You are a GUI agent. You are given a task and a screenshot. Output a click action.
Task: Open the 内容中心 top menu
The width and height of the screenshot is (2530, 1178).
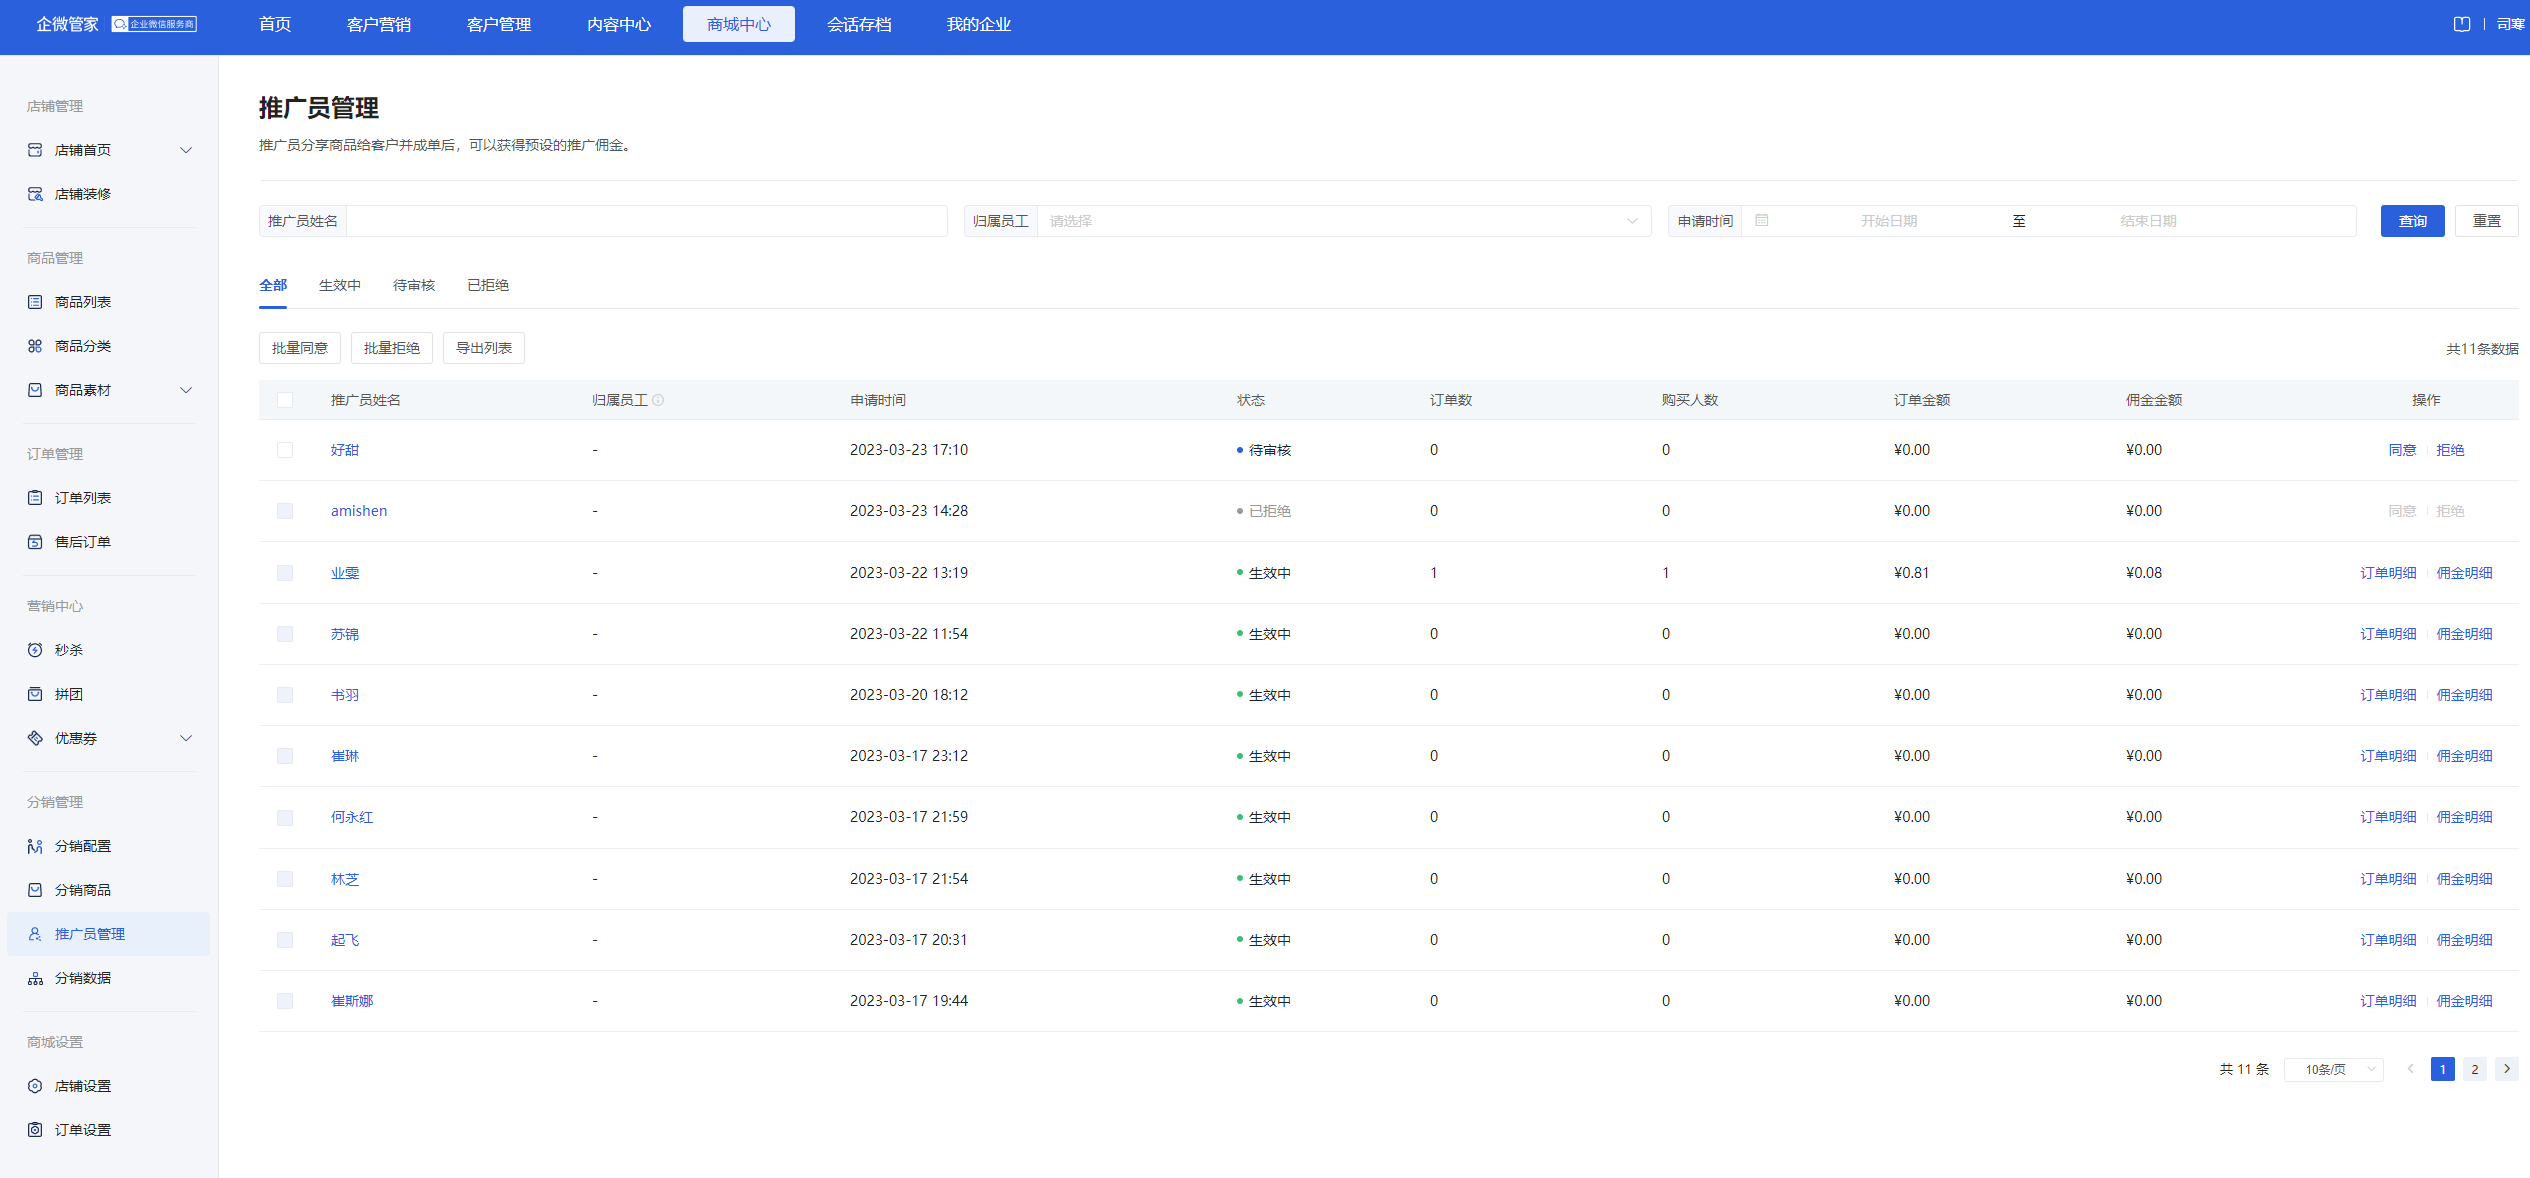pos(619,24)
